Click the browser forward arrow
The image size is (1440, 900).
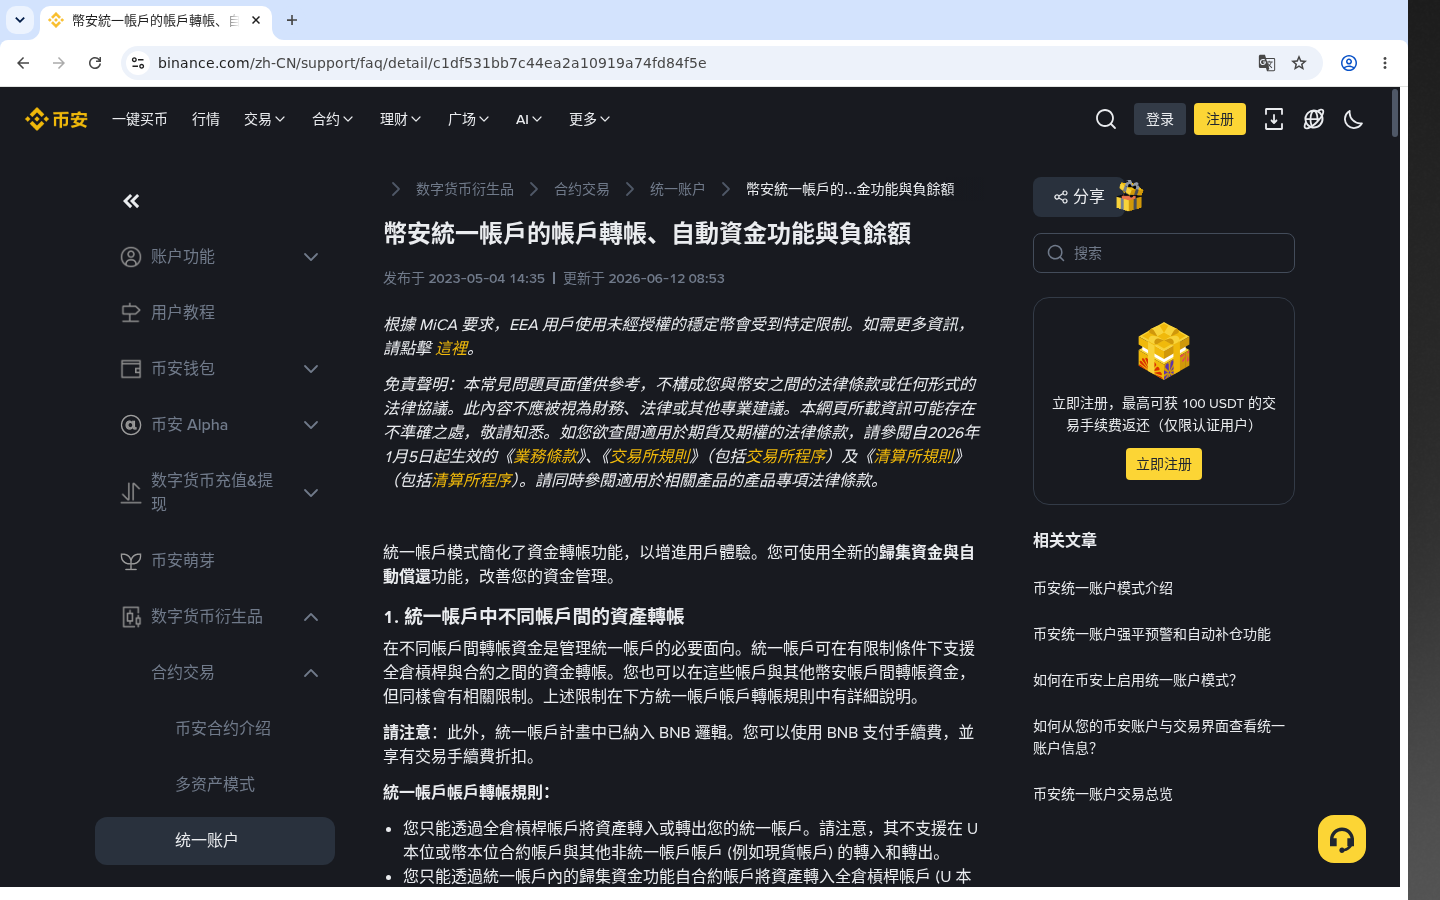click(59, 63)
